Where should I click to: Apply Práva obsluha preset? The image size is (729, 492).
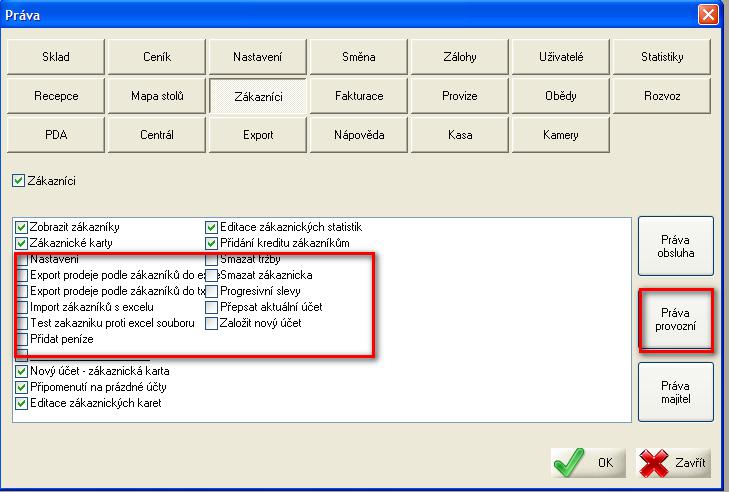tap(676, 246)
